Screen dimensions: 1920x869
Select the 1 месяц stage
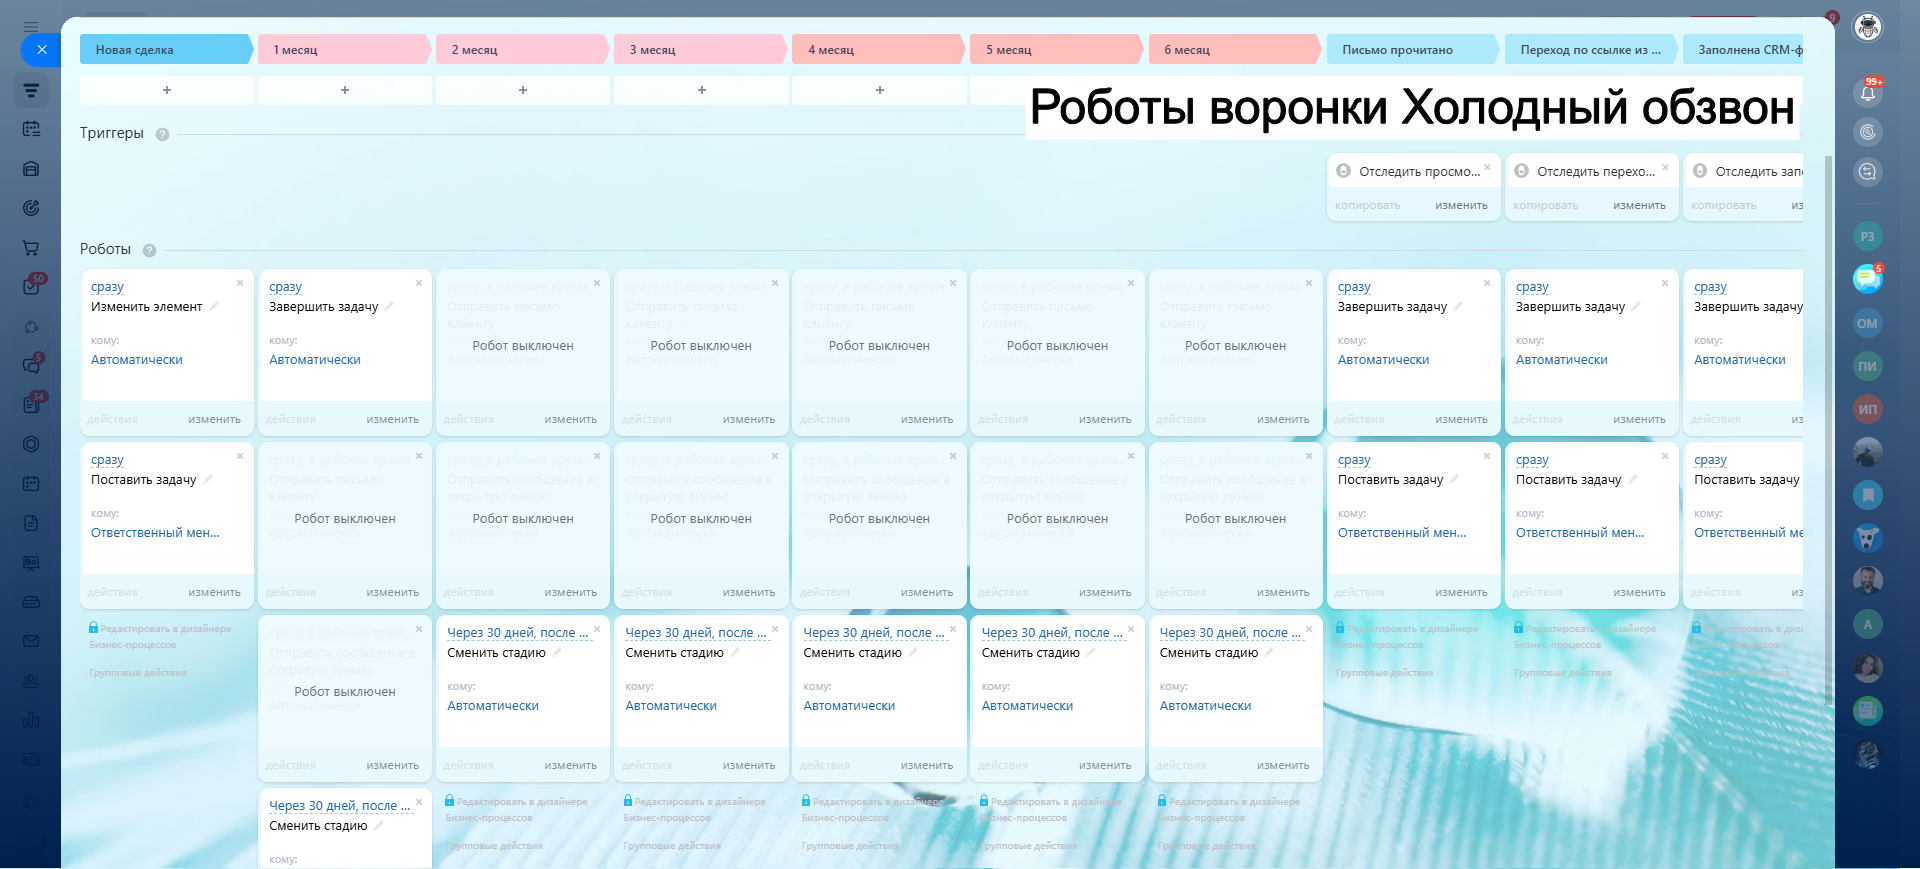344,49
